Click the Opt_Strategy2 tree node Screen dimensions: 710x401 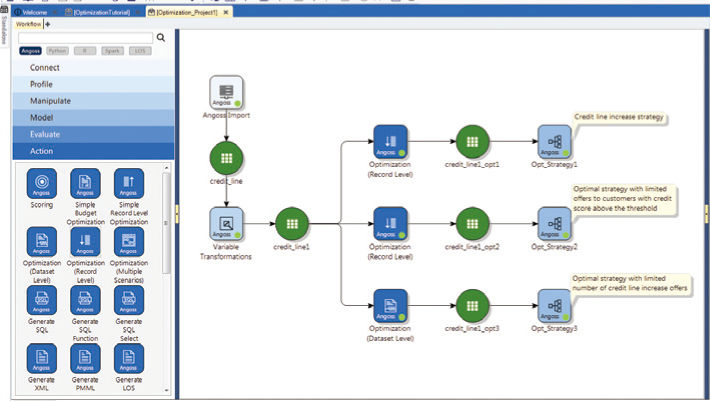[x=554, y=224]
